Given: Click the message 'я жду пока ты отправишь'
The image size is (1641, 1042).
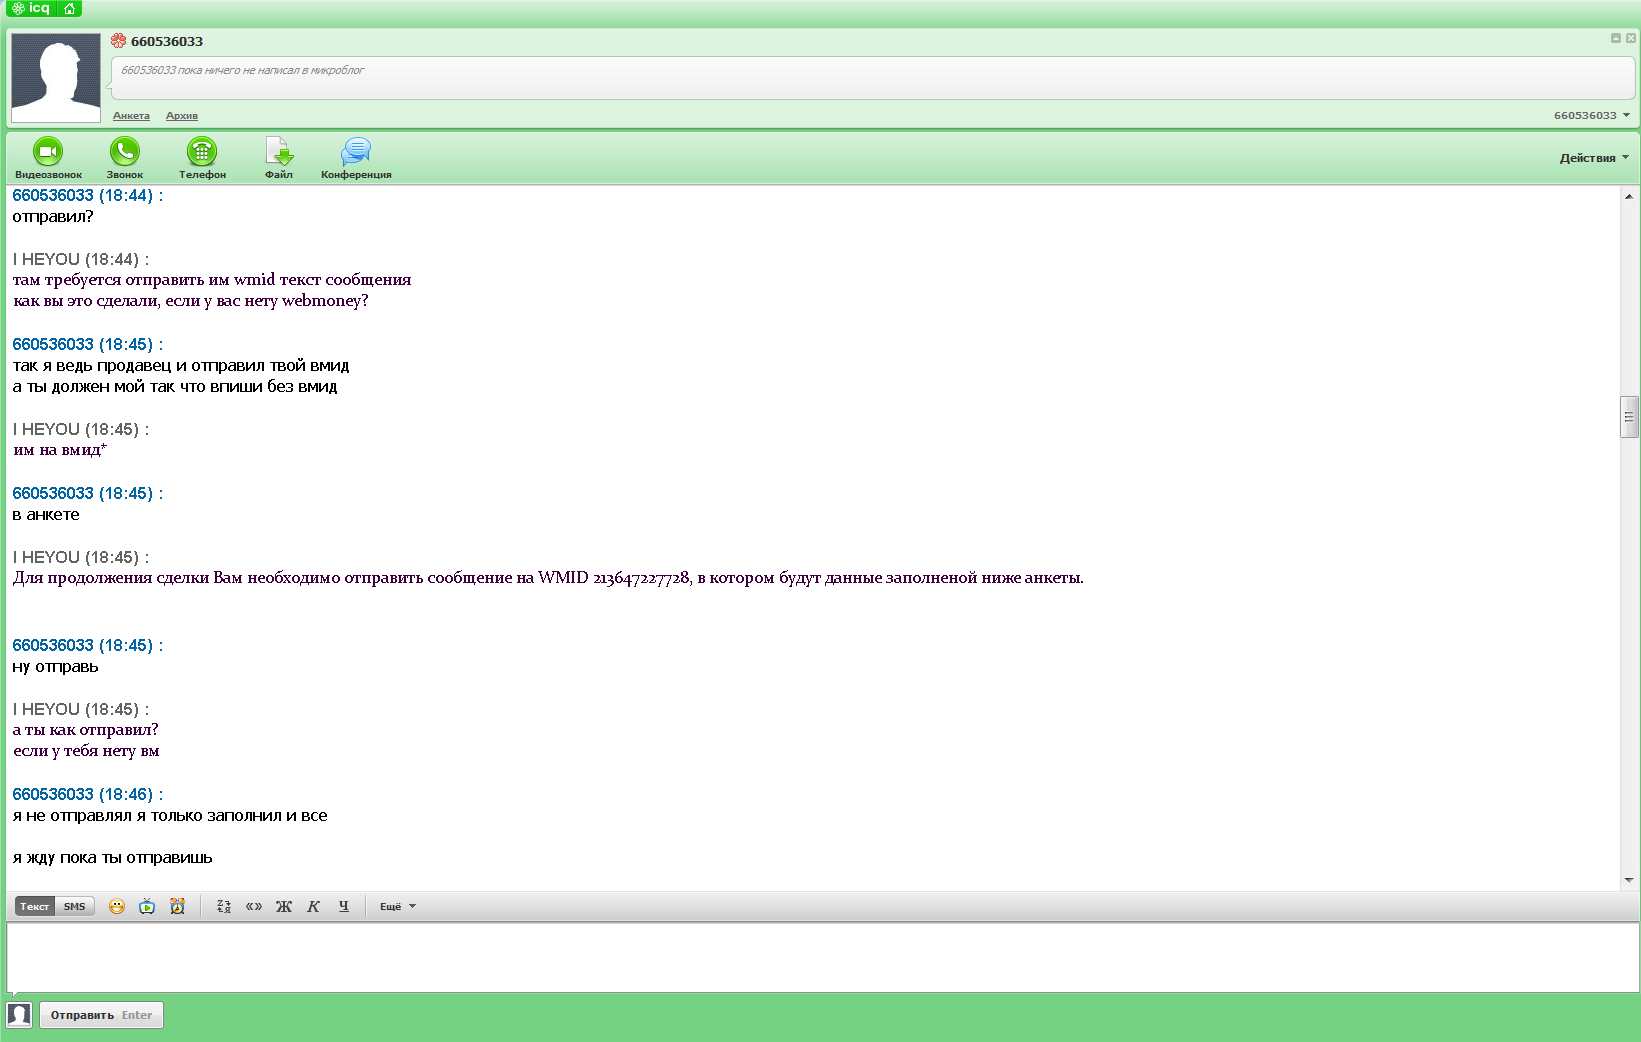Looking at the screenshot, I should 113,858.
